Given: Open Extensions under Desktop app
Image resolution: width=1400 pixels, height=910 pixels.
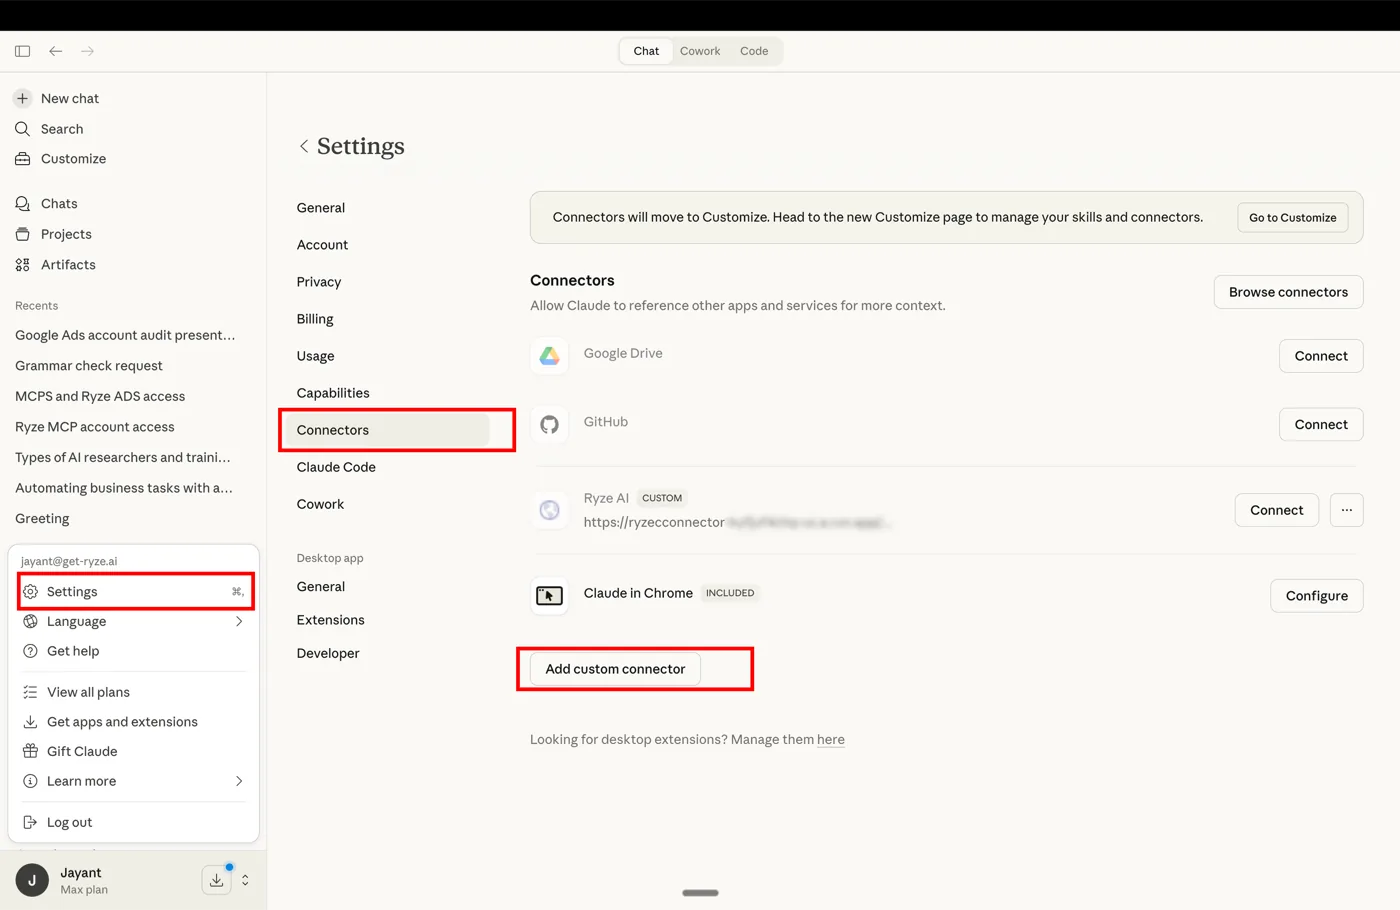Looking at the screenshot, I should [331, 620].
